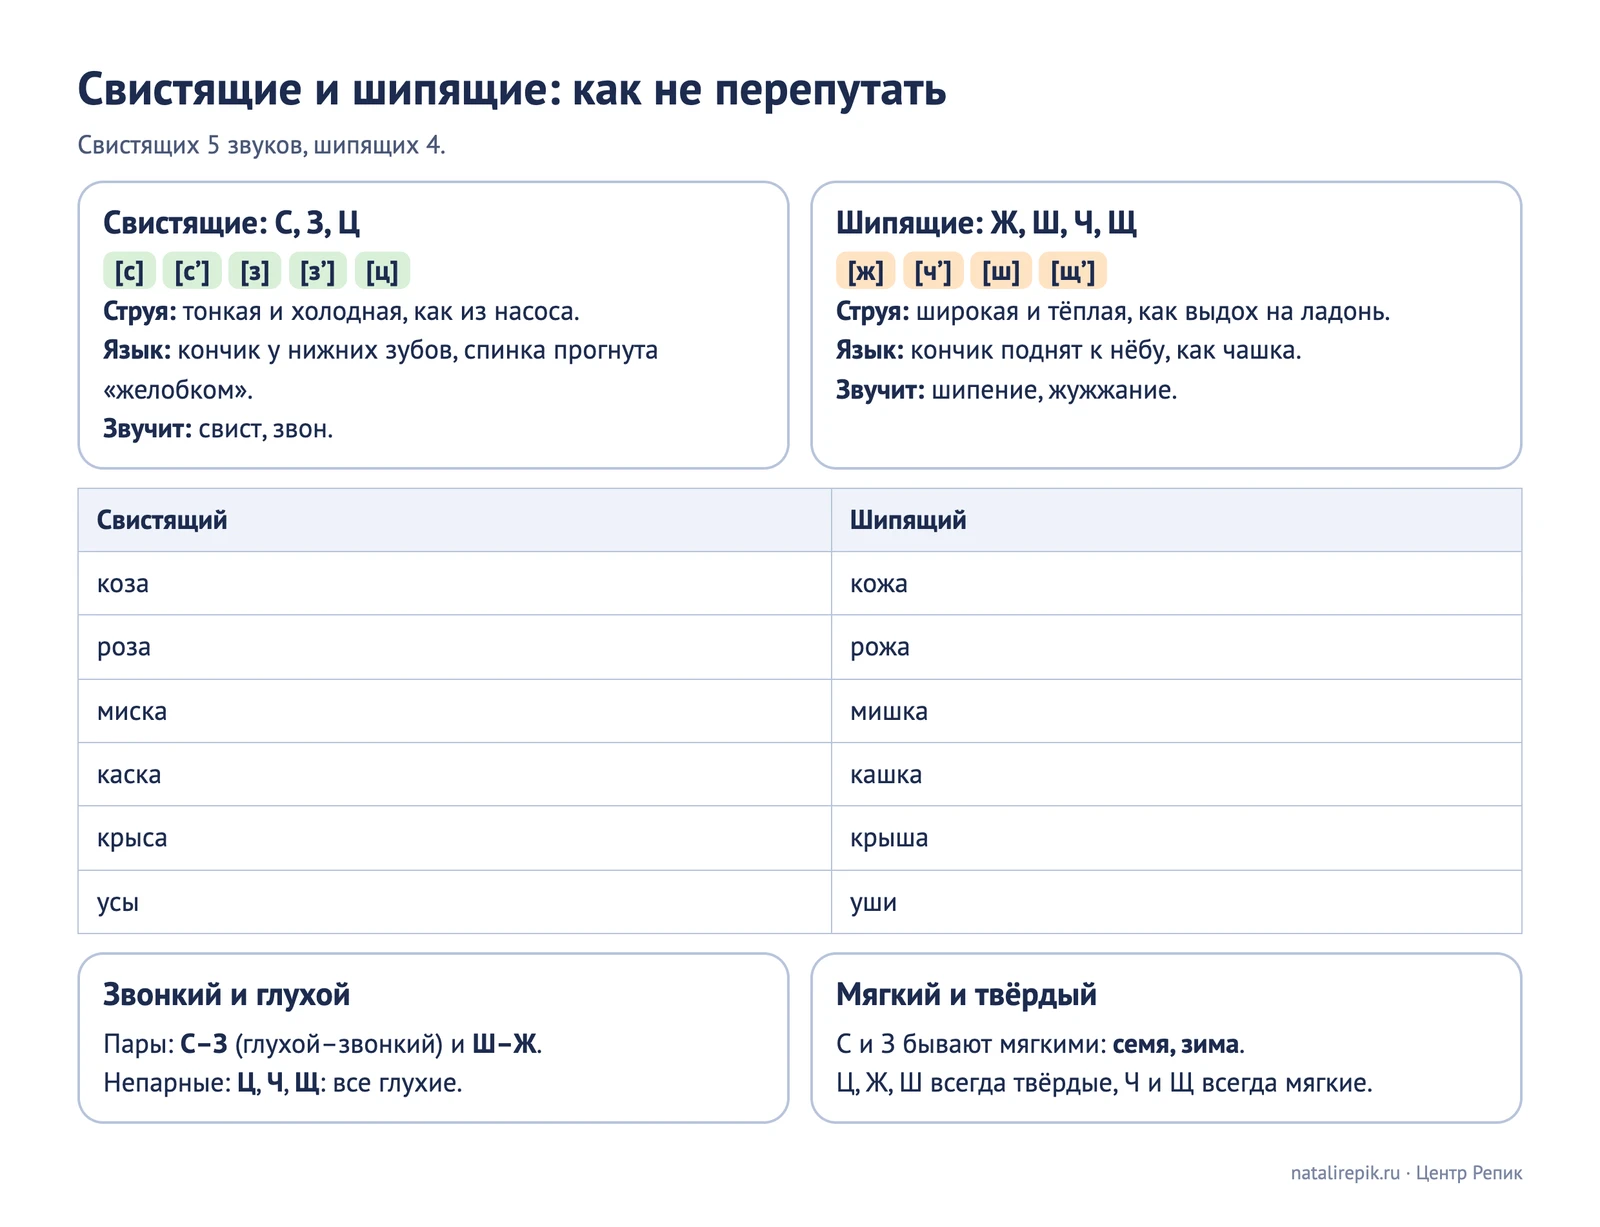Click the table cell "мишка"
Screen dimensions: 1600x1227
pos(1176,711)
